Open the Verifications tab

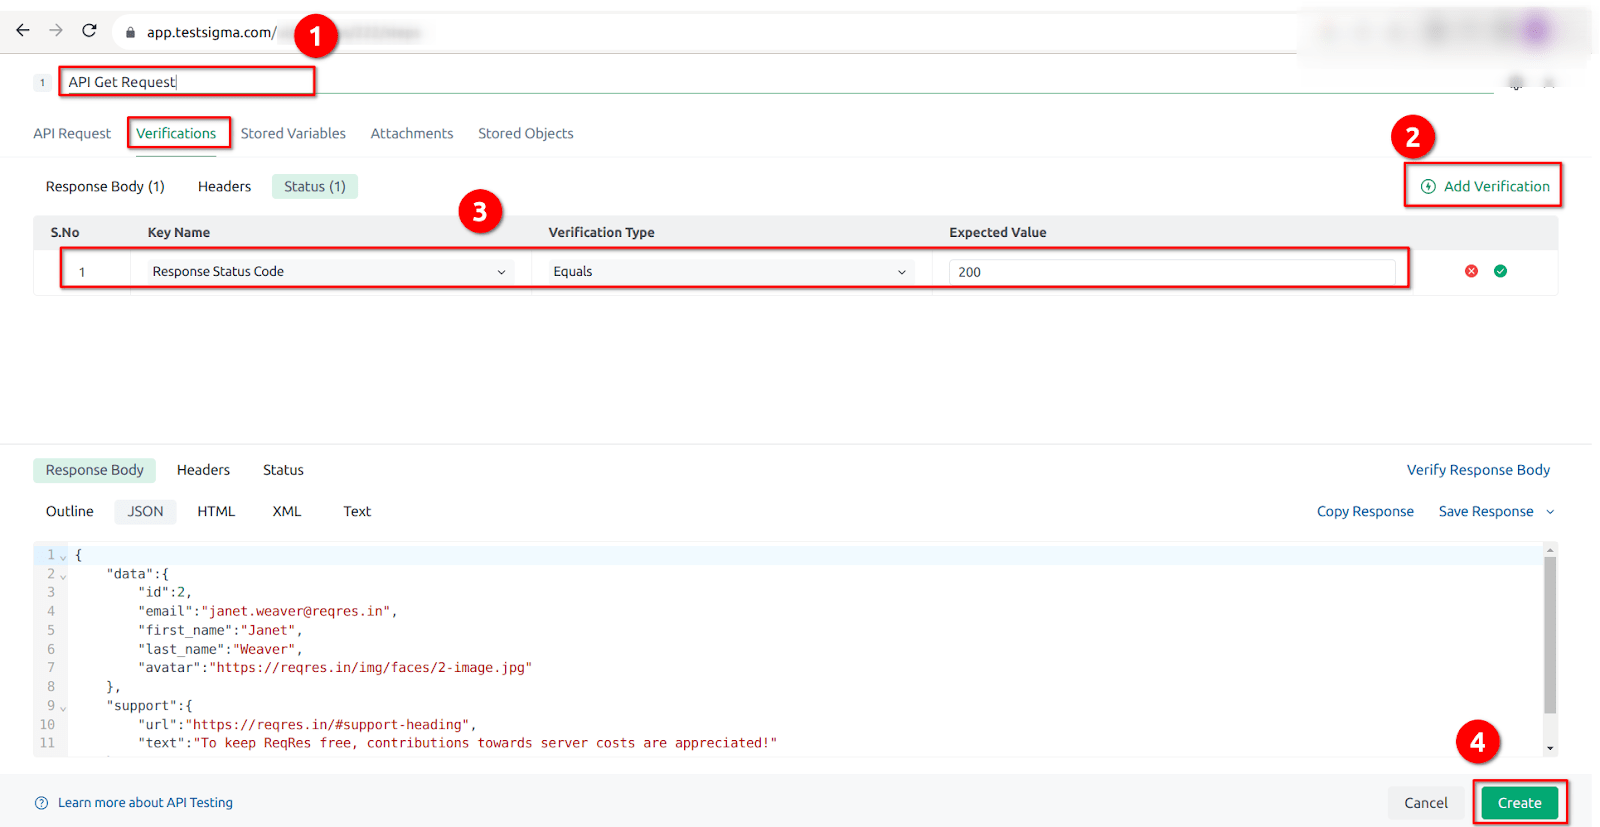176,133
